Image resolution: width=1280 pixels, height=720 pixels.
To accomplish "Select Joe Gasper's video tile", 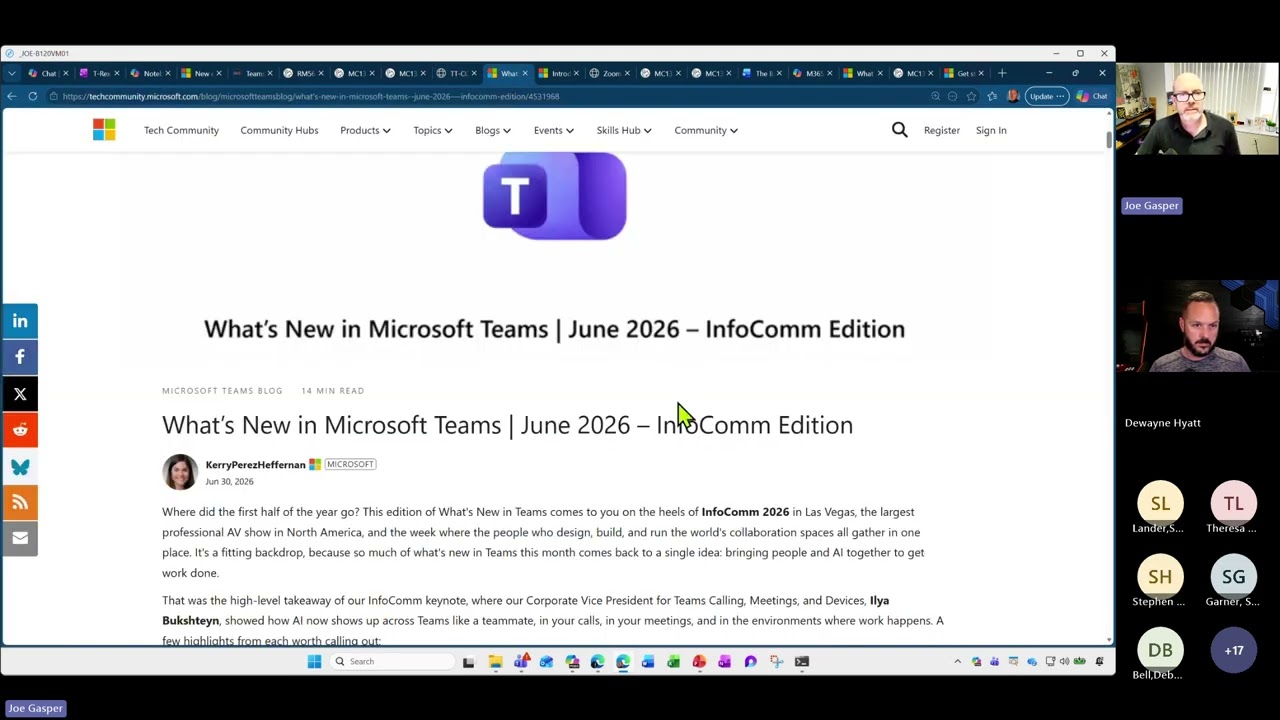I will click(1197, 111).
